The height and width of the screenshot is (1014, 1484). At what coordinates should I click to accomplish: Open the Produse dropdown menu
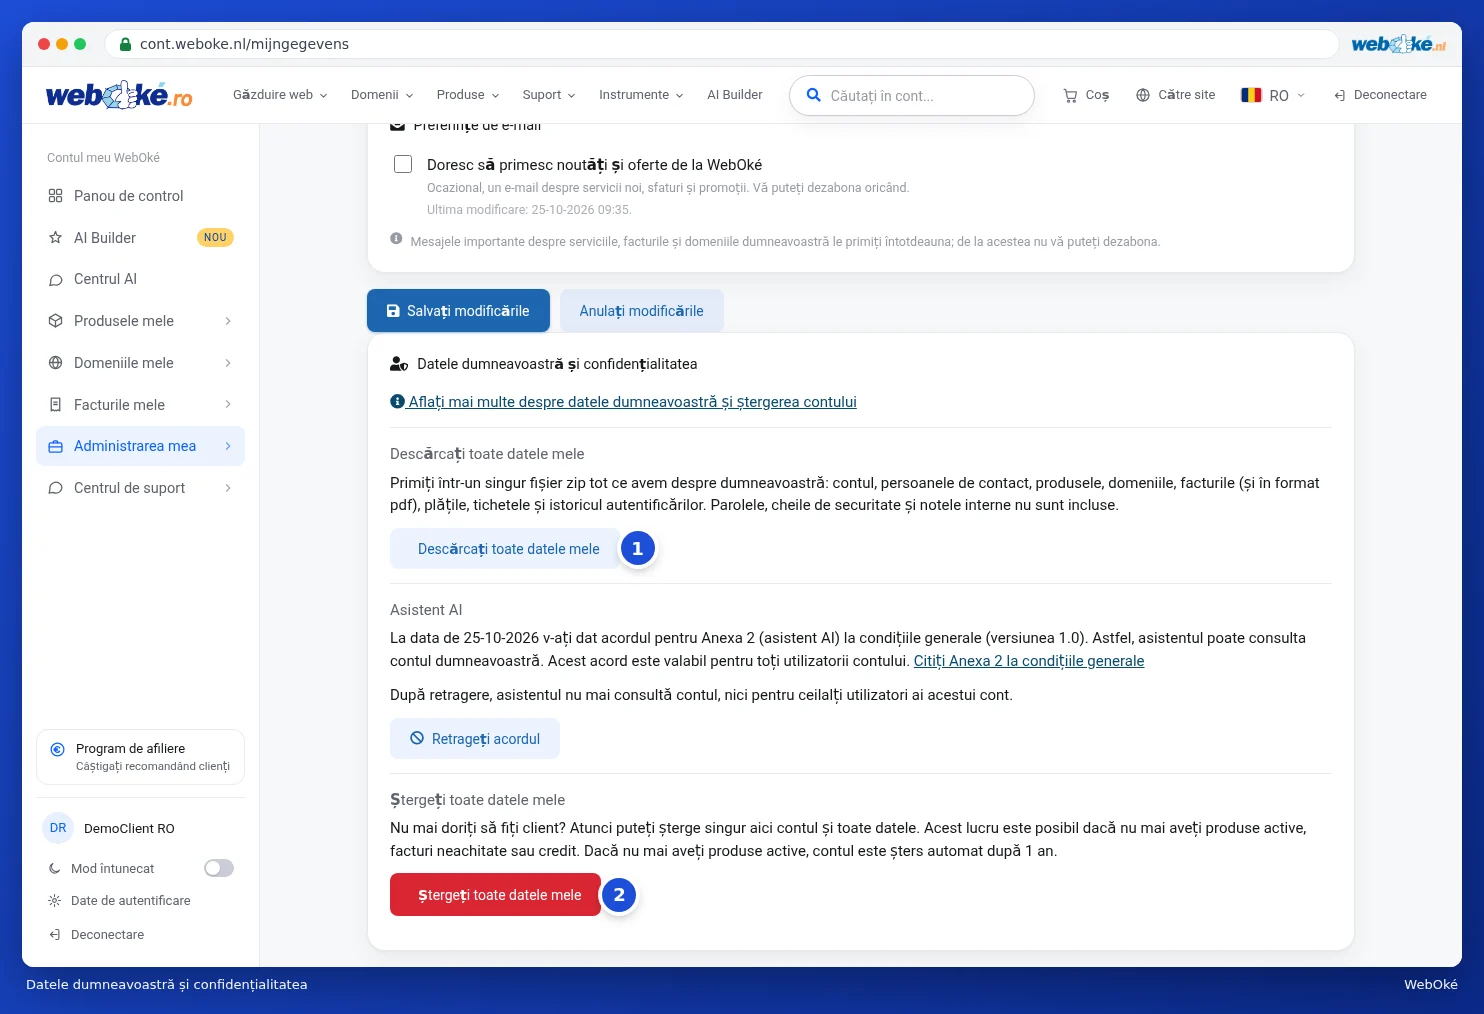click(x=468, y=95)
